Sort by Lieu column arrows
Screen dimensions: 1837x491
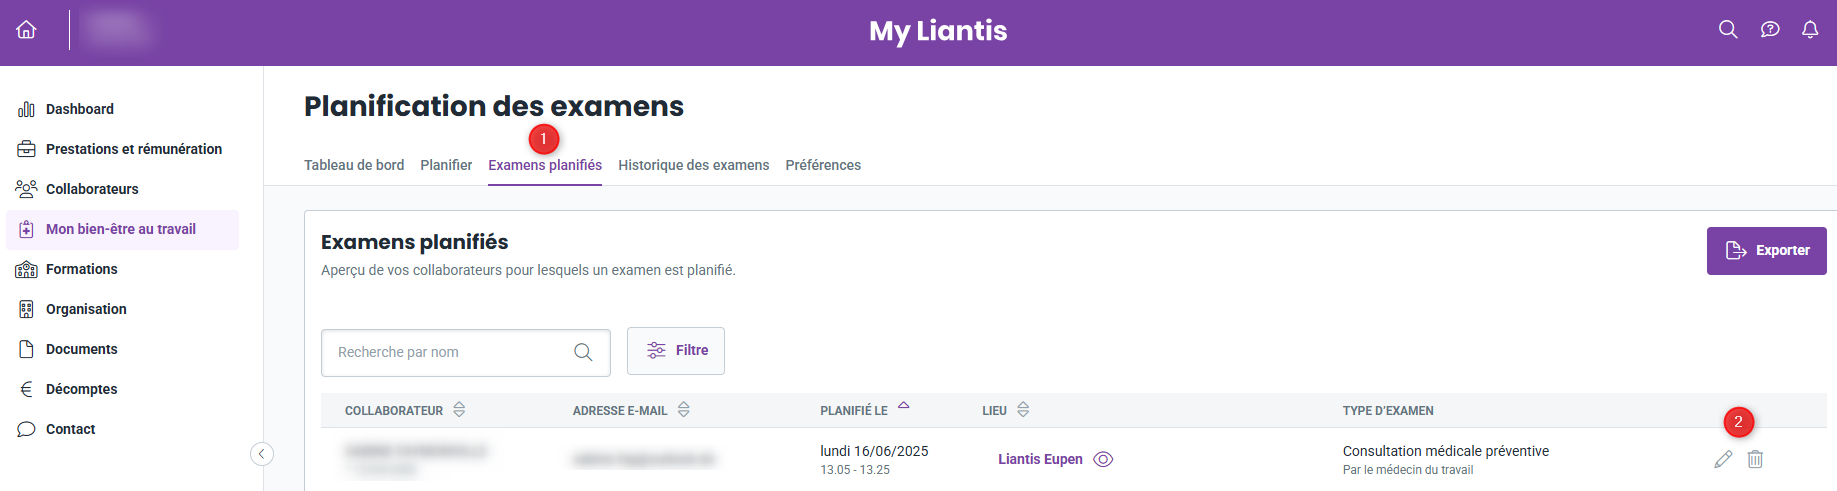1023,410
